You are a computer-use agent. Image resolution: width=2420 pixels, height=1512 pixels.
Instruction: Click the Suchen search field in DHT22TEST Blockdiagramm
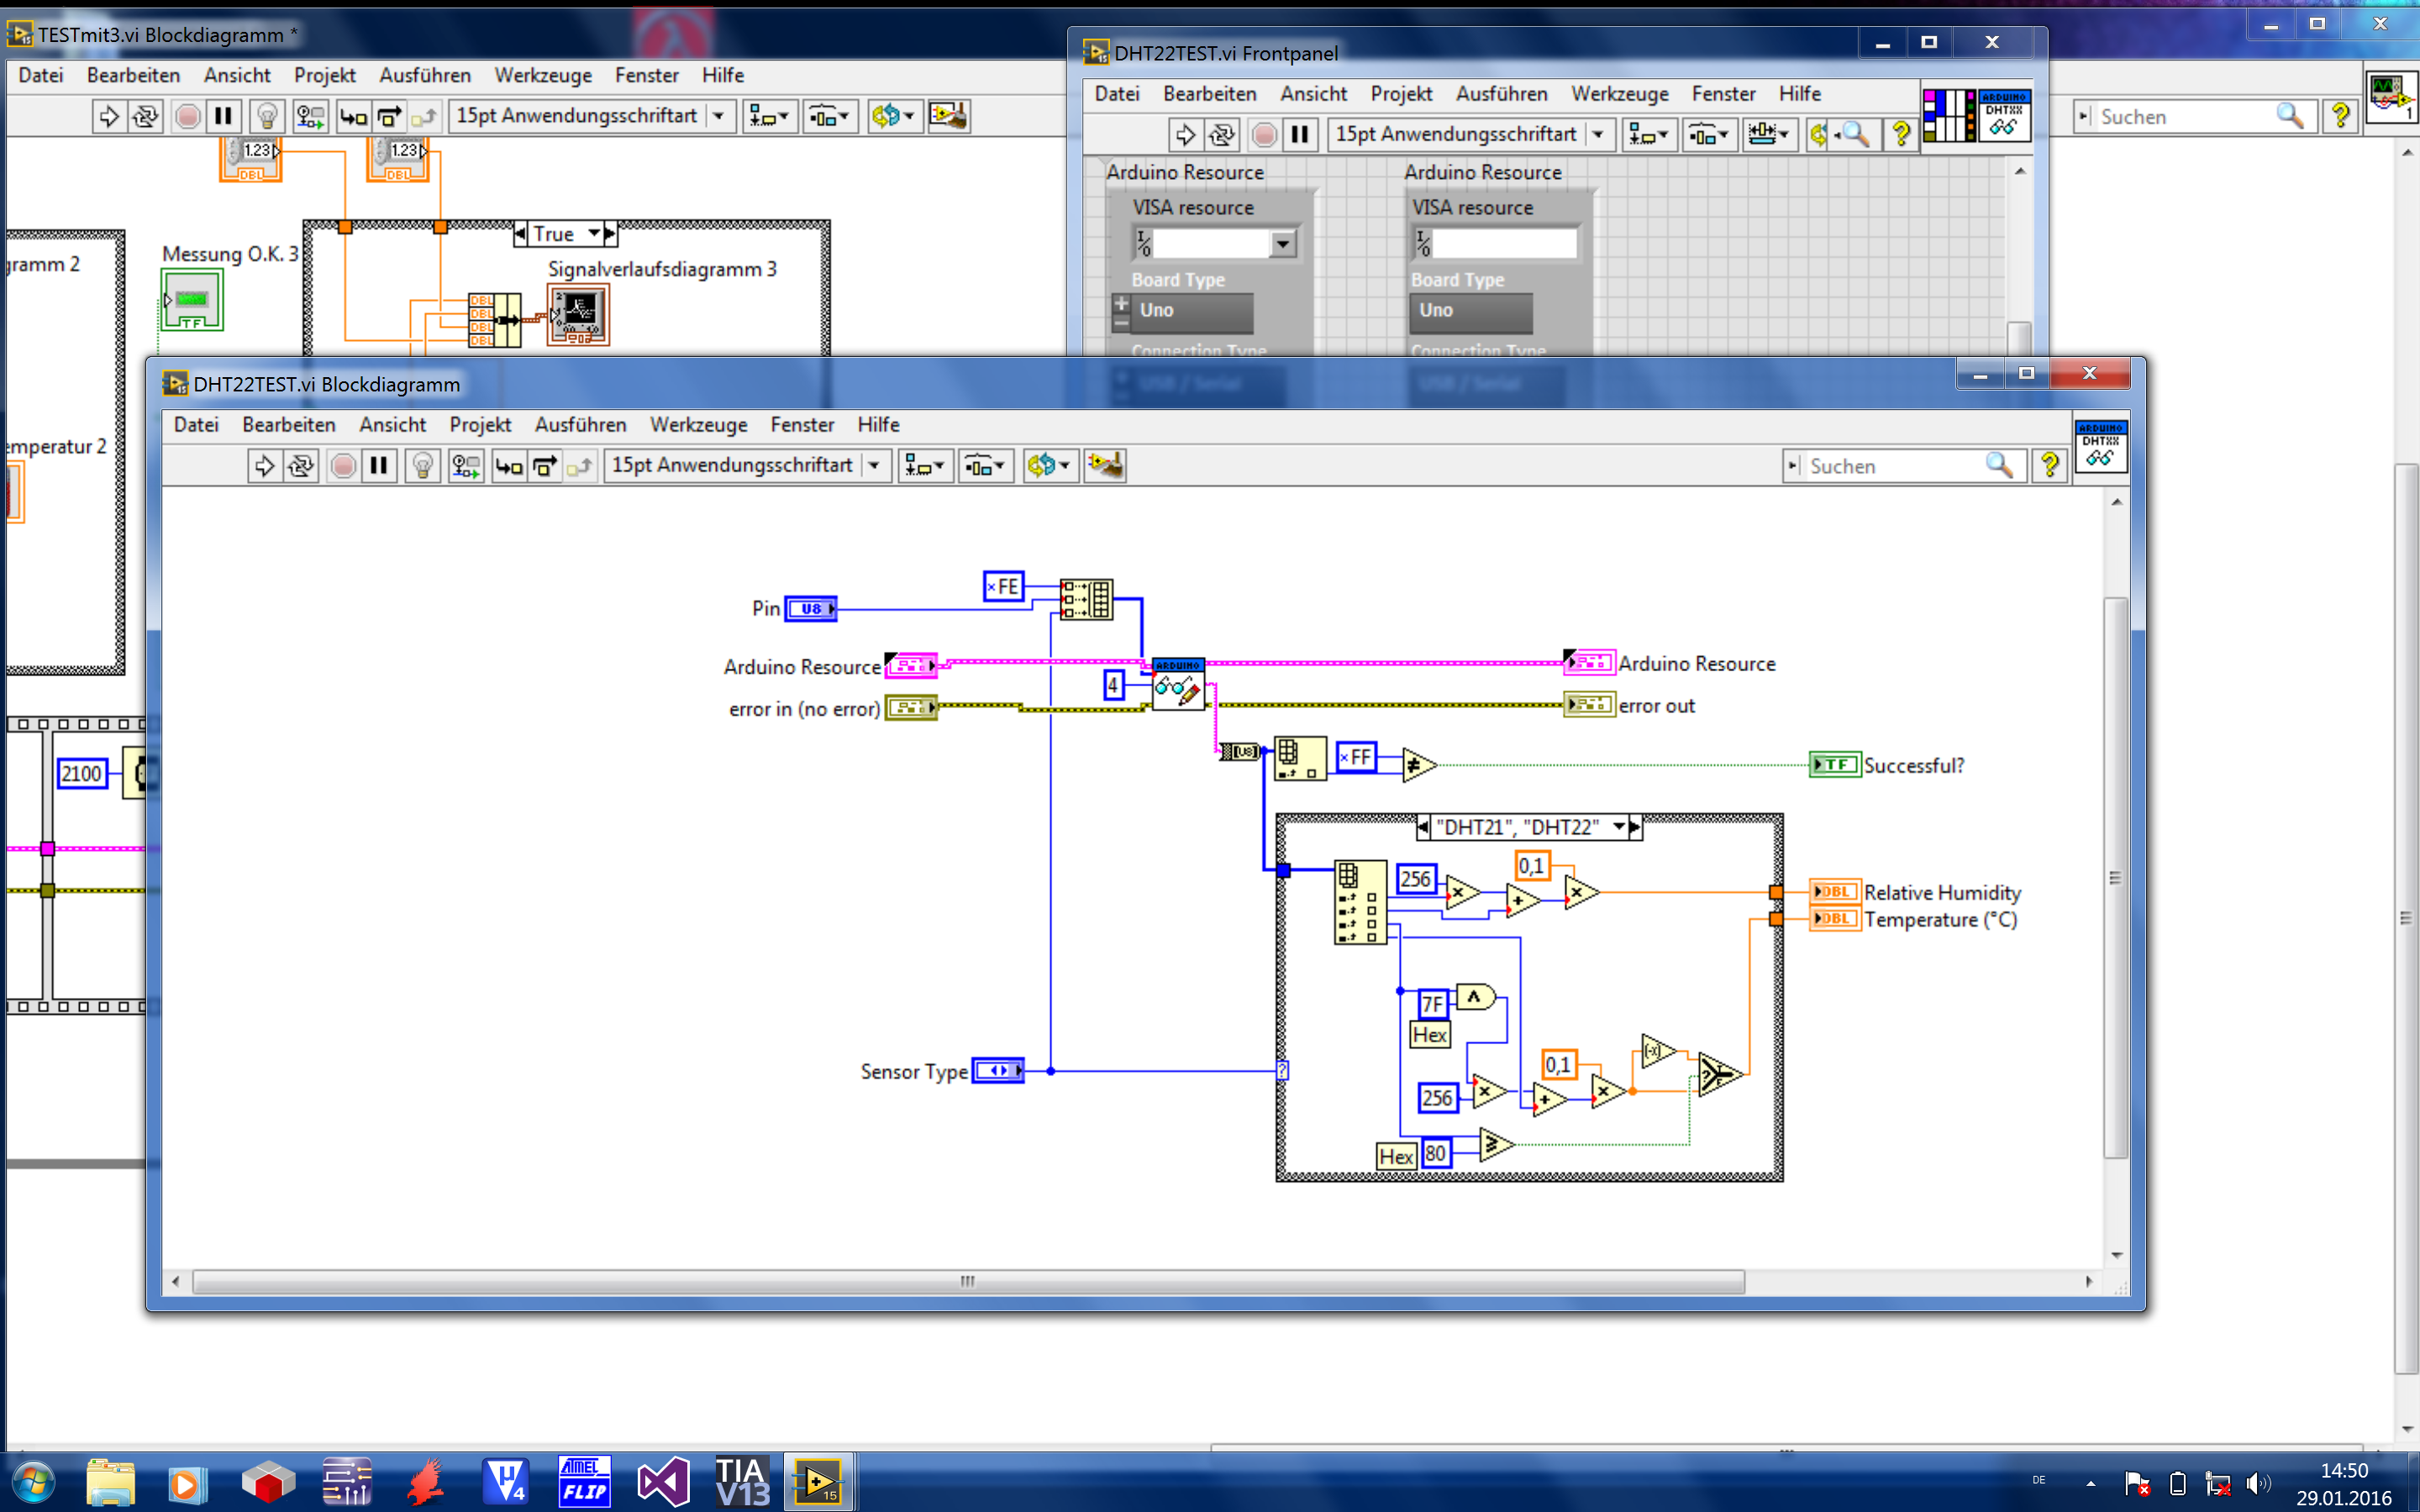click(1890, 466)
